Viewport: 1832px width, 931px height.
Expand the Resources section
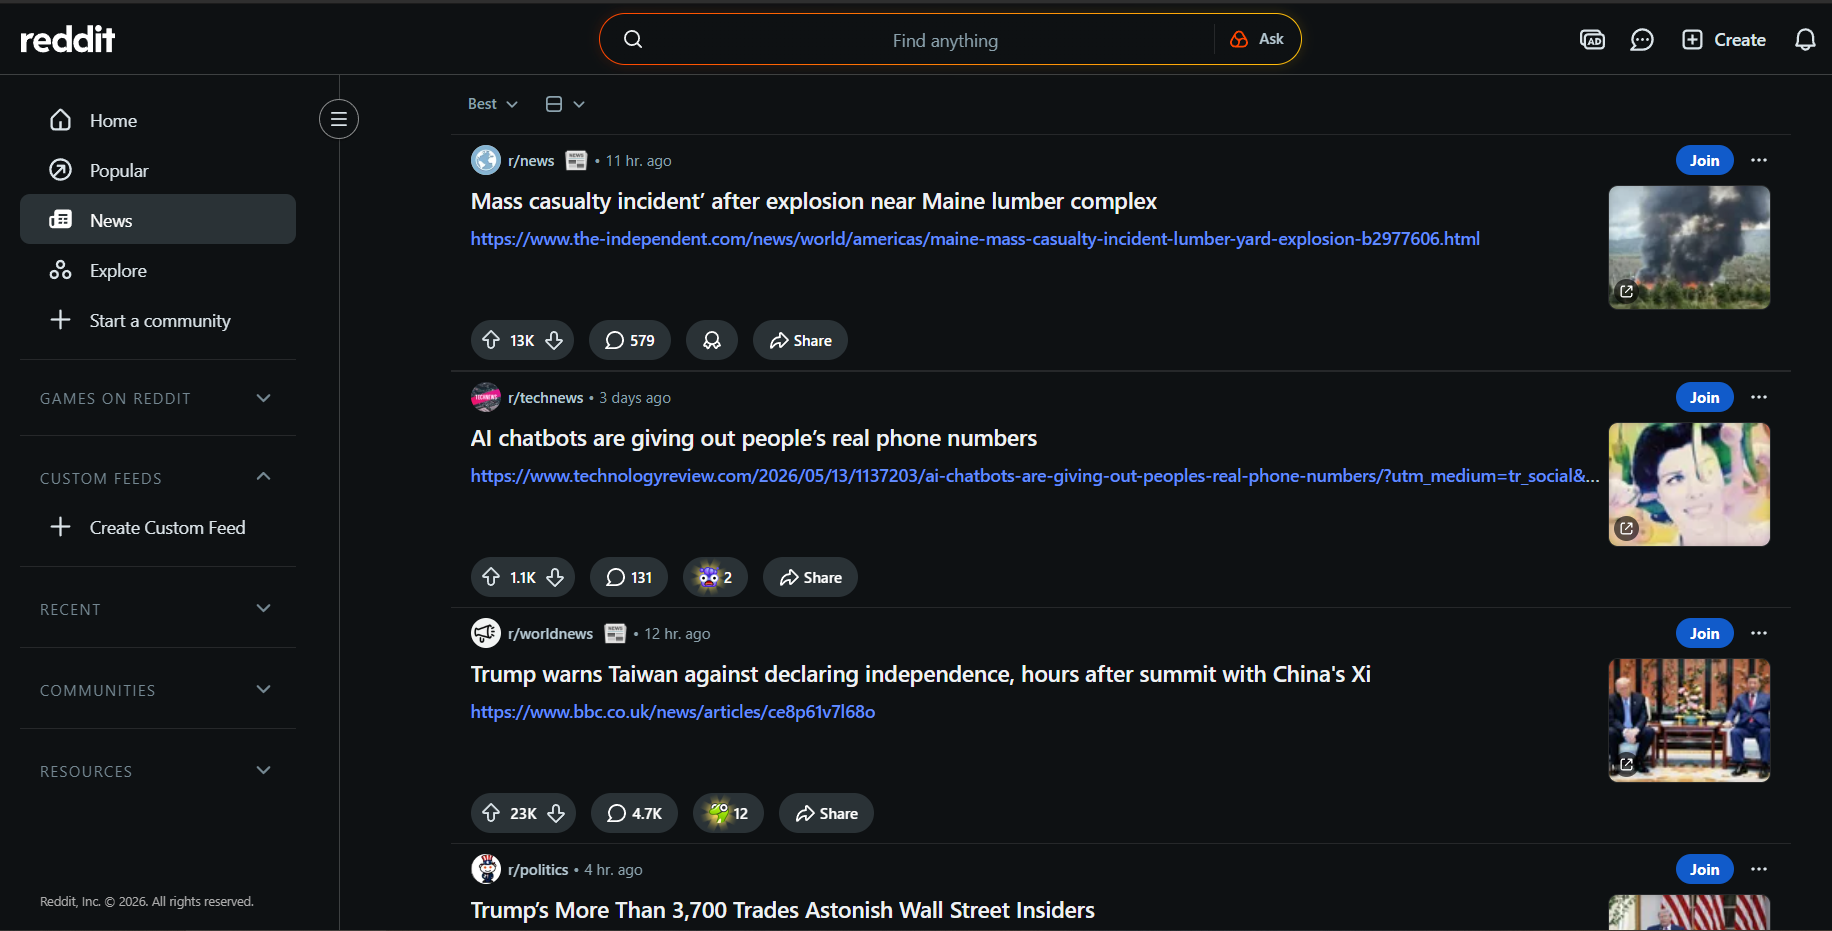point(158,771)
